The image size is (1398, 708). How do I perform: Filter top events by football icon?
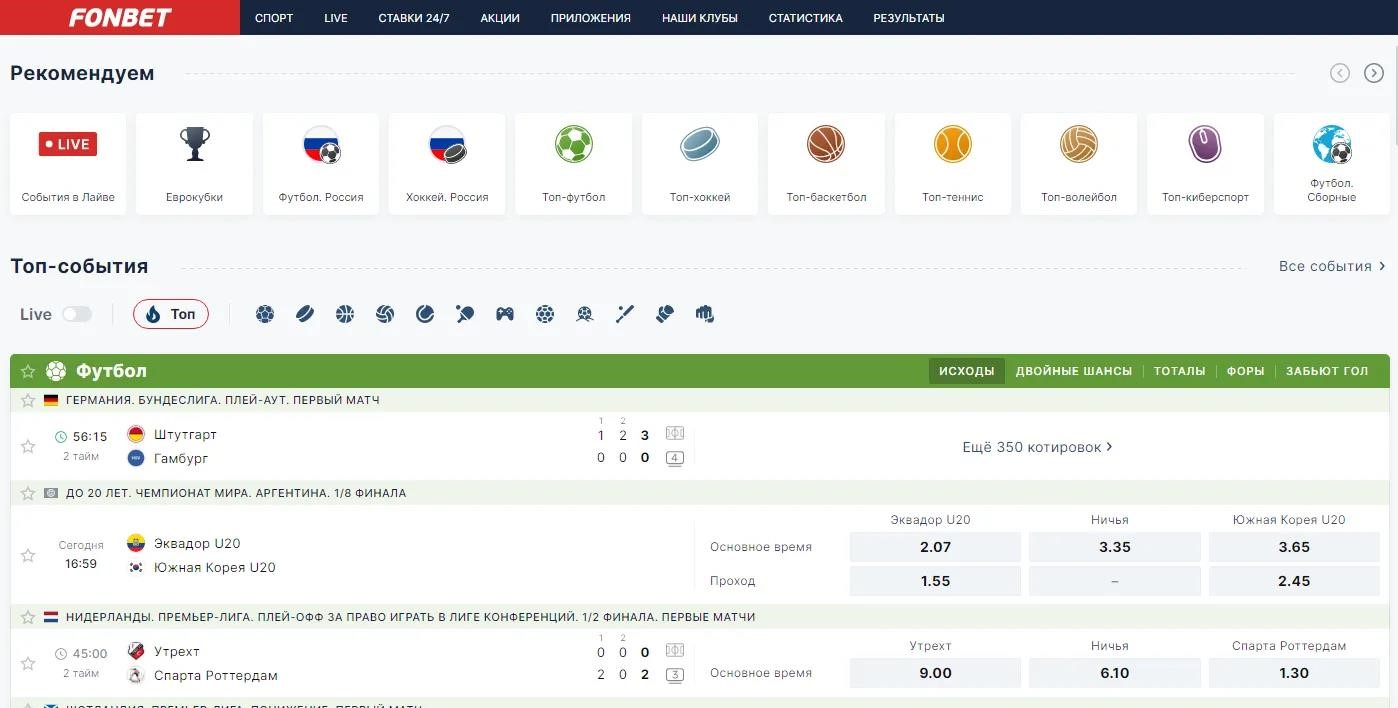(x=265, y=314)
